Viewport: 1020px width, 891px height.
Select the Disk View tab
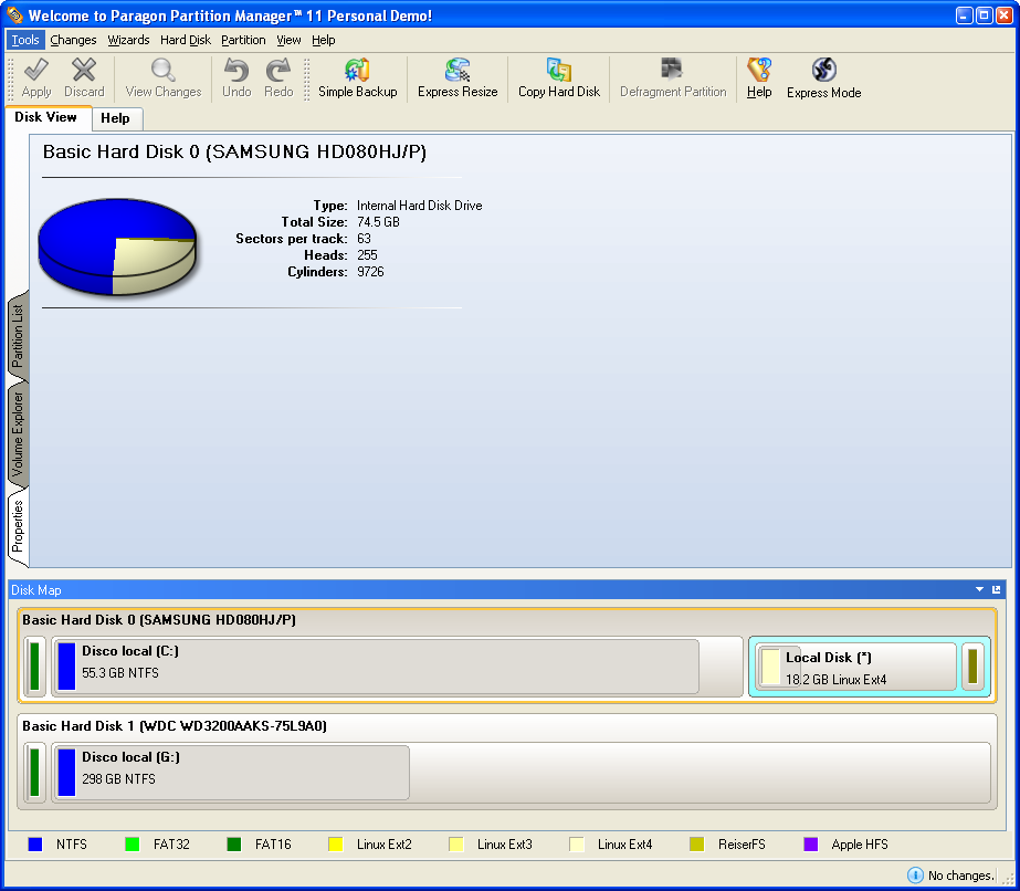coord(46,117)
